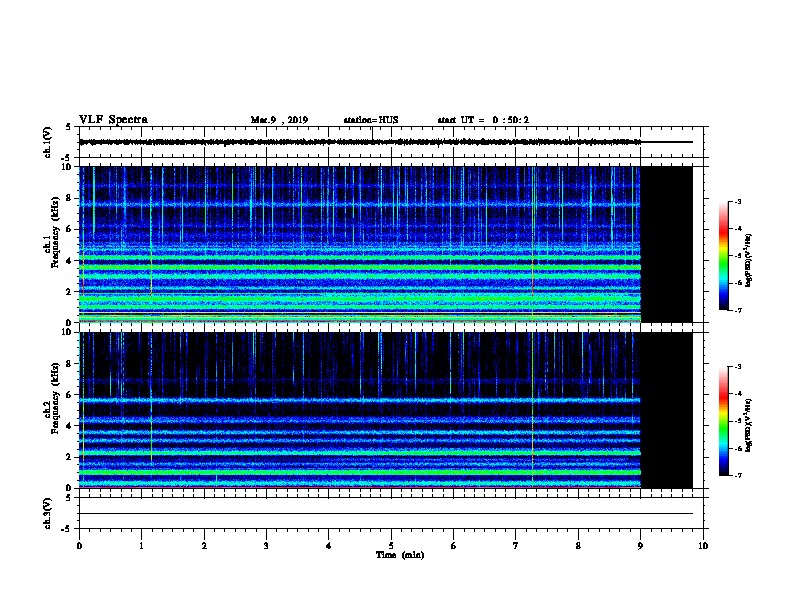This screenshot has height=612, width=792.
Task: Click time axis tick label "9"
Action: (x=640, y=546)
